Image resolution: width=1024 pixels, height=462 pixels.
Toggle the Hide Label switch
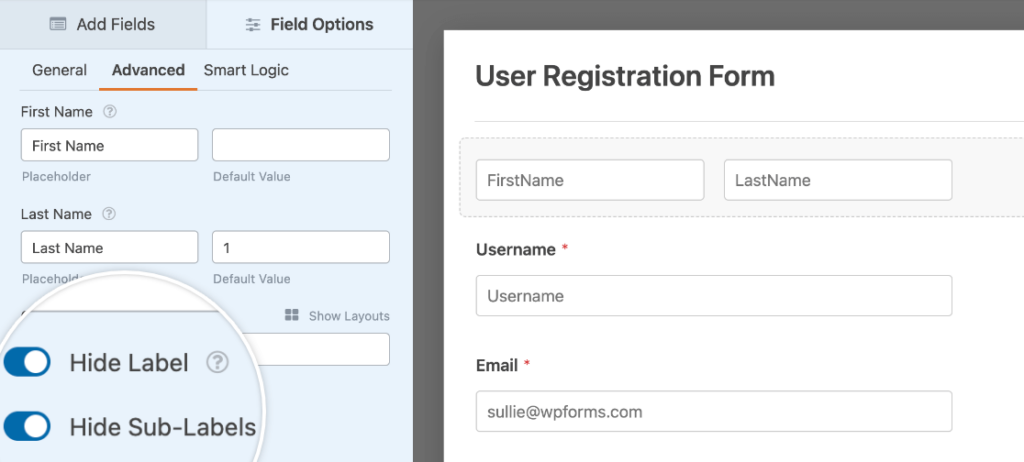tap(27, 362)
